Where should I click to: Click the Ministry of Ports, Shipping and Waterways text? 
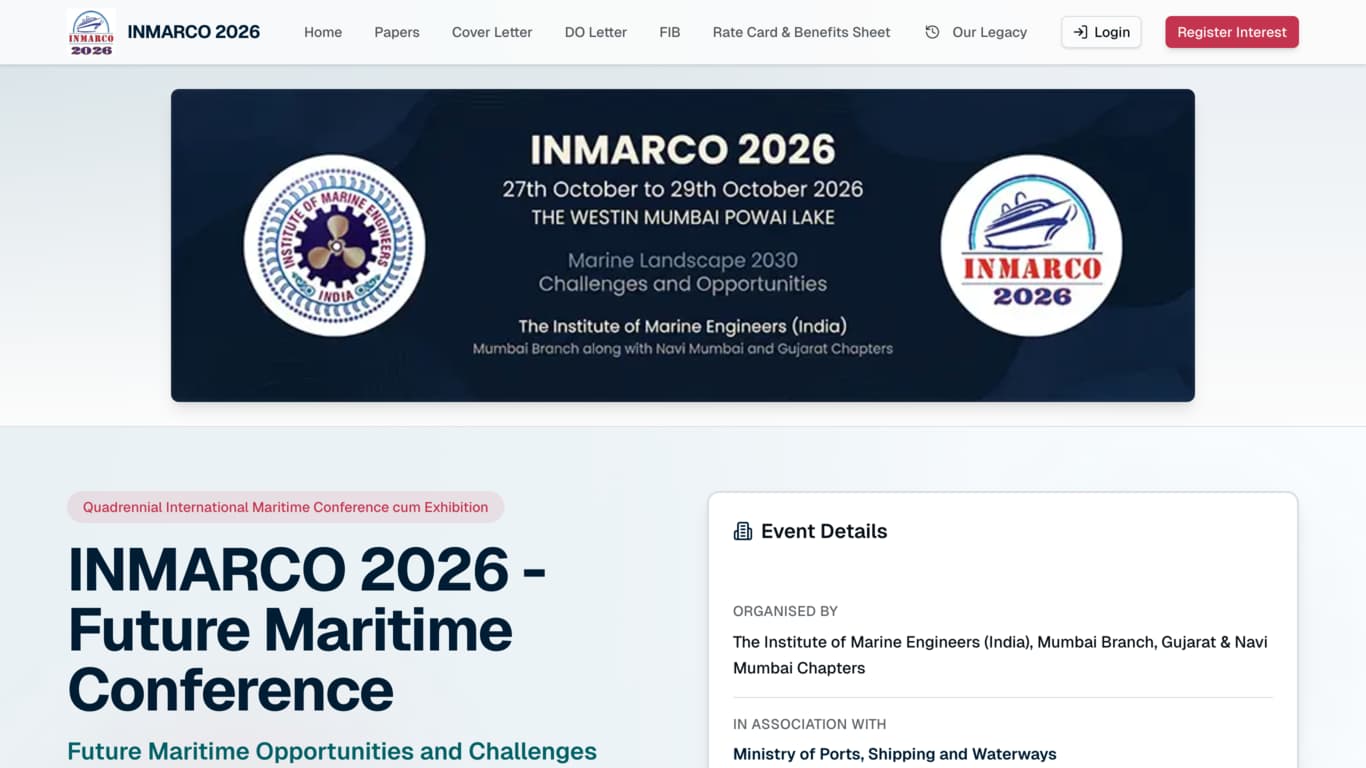tap(894, 753)
